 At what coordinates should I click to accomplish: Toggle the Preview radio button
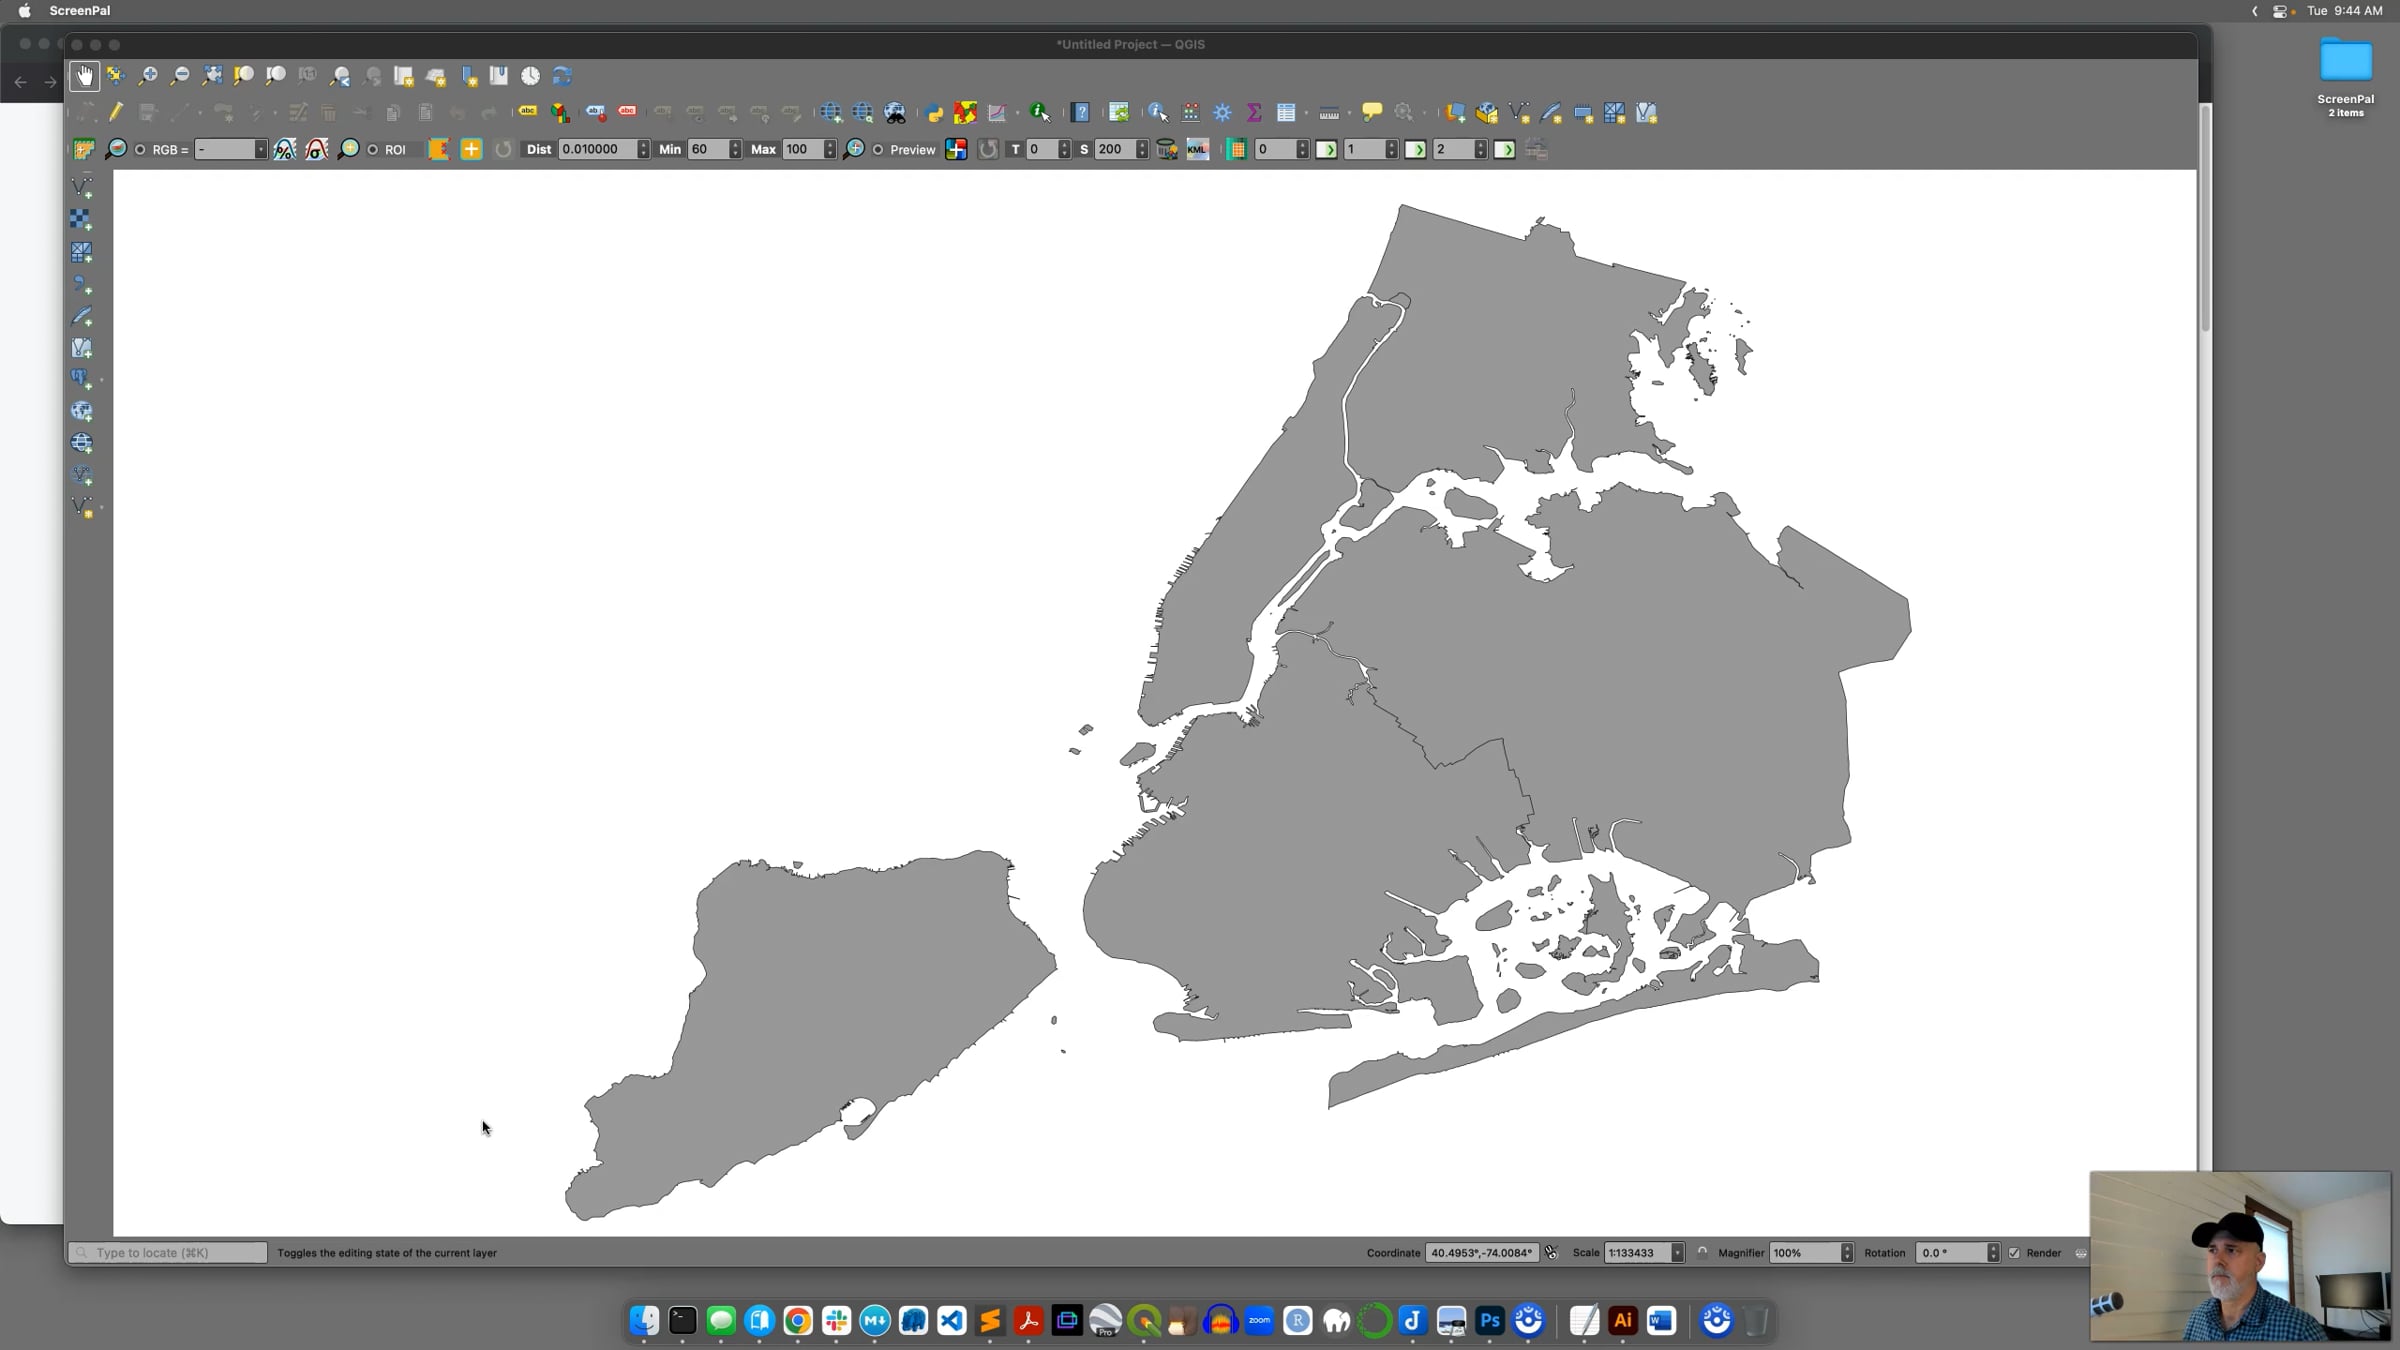878,150
